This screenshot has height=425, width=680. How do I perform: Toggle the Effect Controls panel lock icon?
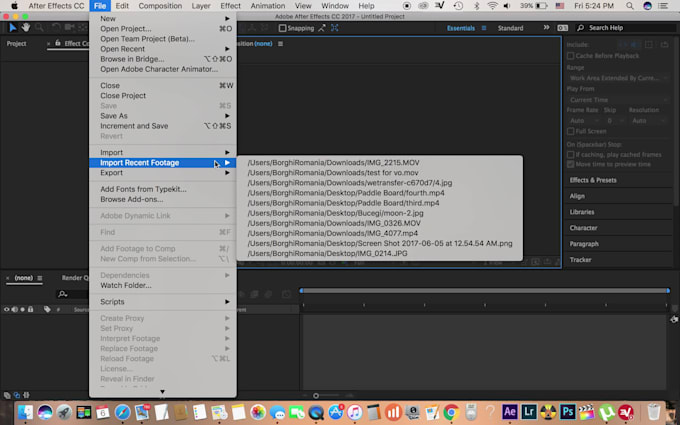[58, 43]
